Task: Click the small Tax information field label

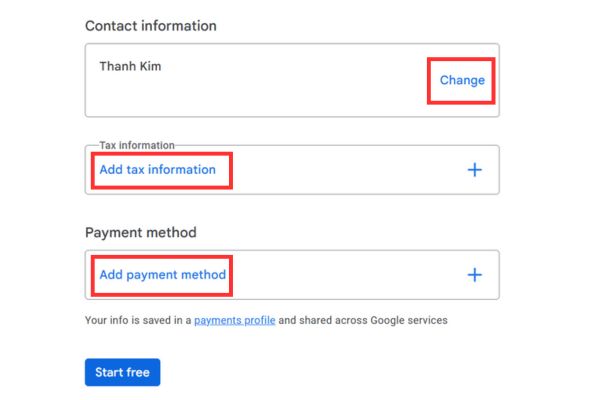Action: (x=137, y=146)
